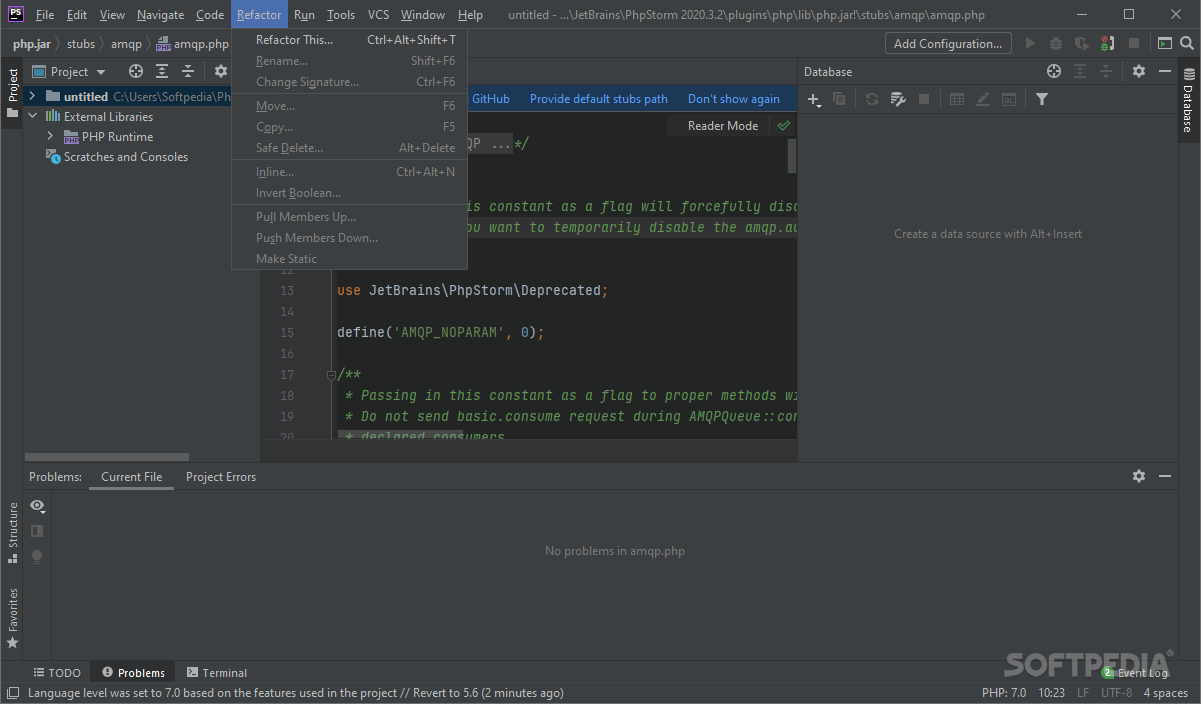Open Project panel settings gear
Screen dimensions: 1201x704
(x=221, y=71)
